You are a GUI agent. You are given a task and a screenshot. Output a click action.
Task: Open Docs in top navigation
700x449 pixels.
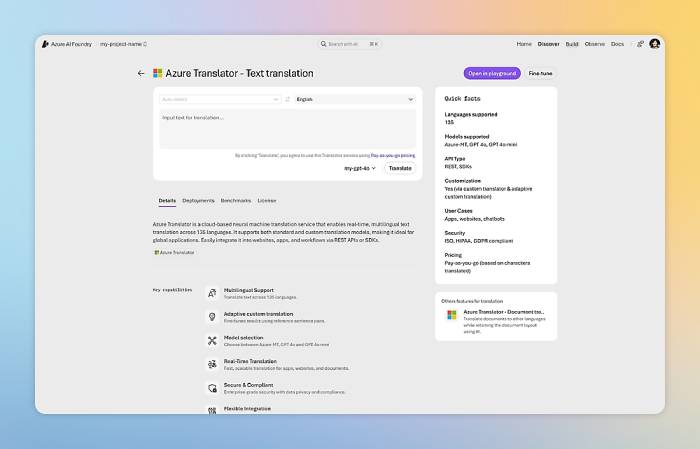pyautogui.click(x=617, y=44)
